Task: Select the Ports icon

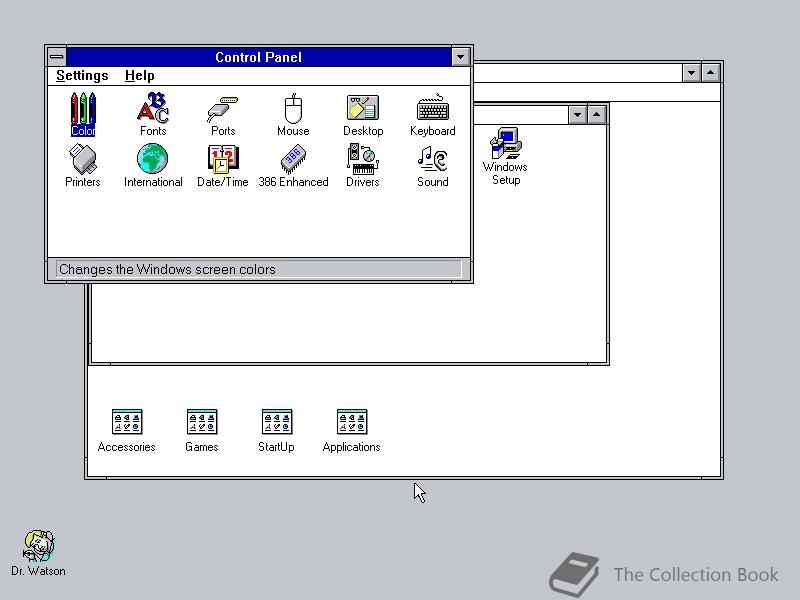Action: click(x=223, y=115)
